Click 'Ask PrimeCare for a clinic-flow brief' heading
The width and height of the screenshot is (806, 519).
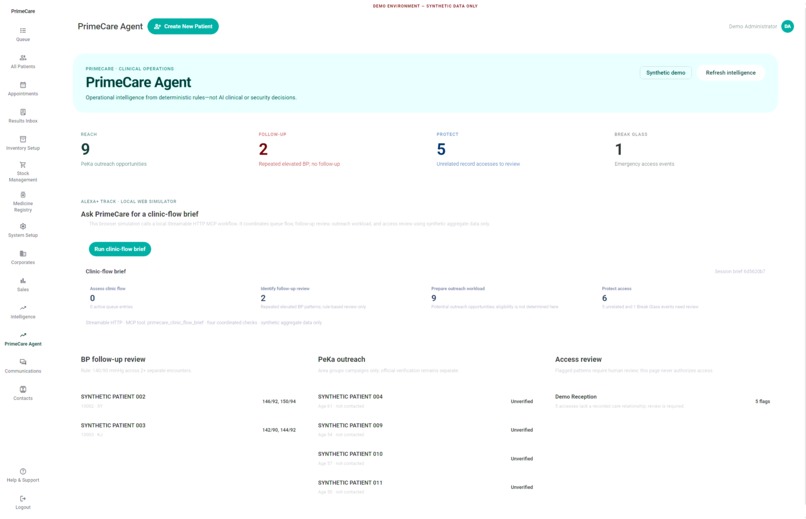pyautogui.click(x=139, y=214)
